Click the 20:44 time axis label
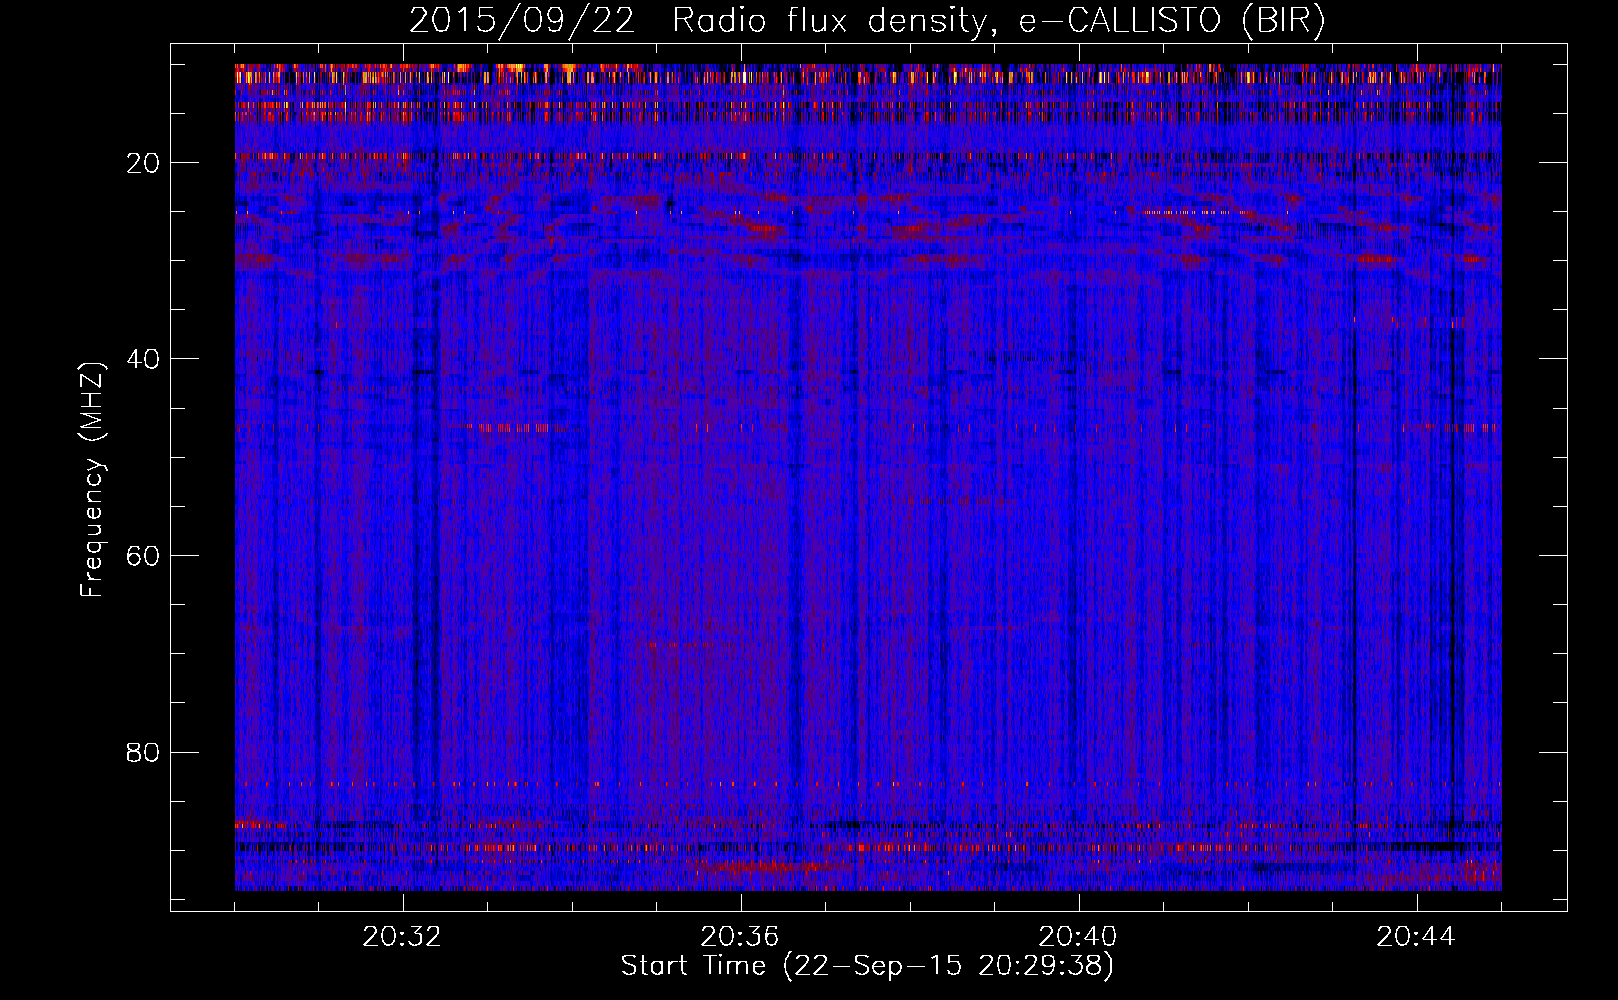The image size is (1618, 1000). point(1416,937)
